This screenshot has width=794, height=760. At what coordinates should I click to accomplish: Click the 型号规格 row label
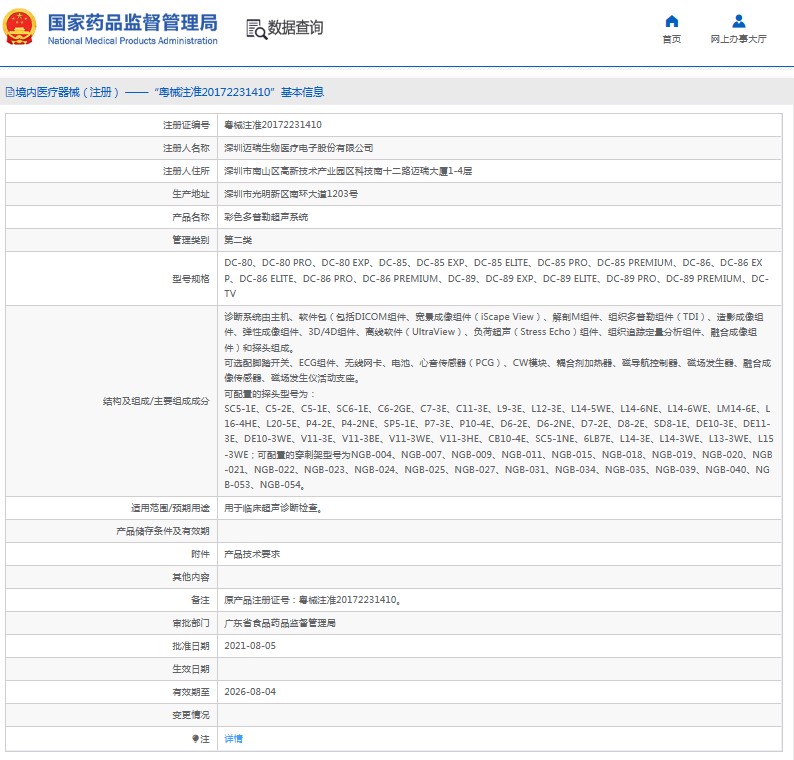(191, 278)
